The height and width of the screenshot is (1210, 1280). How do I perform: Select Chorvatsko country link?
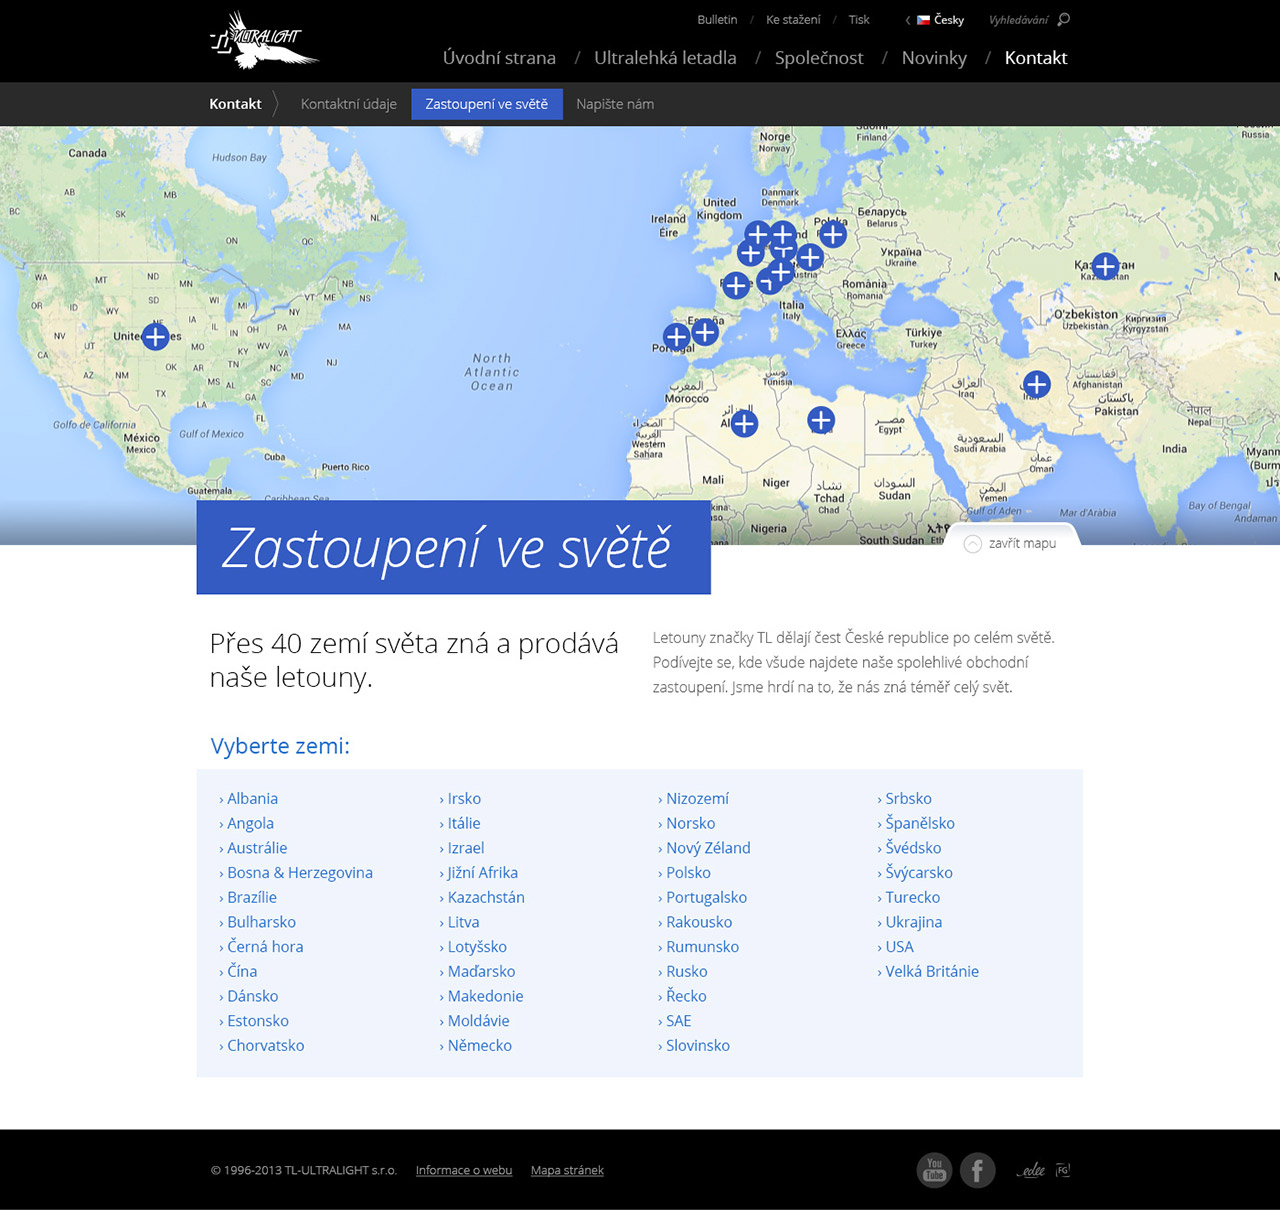pos(265,1045)
